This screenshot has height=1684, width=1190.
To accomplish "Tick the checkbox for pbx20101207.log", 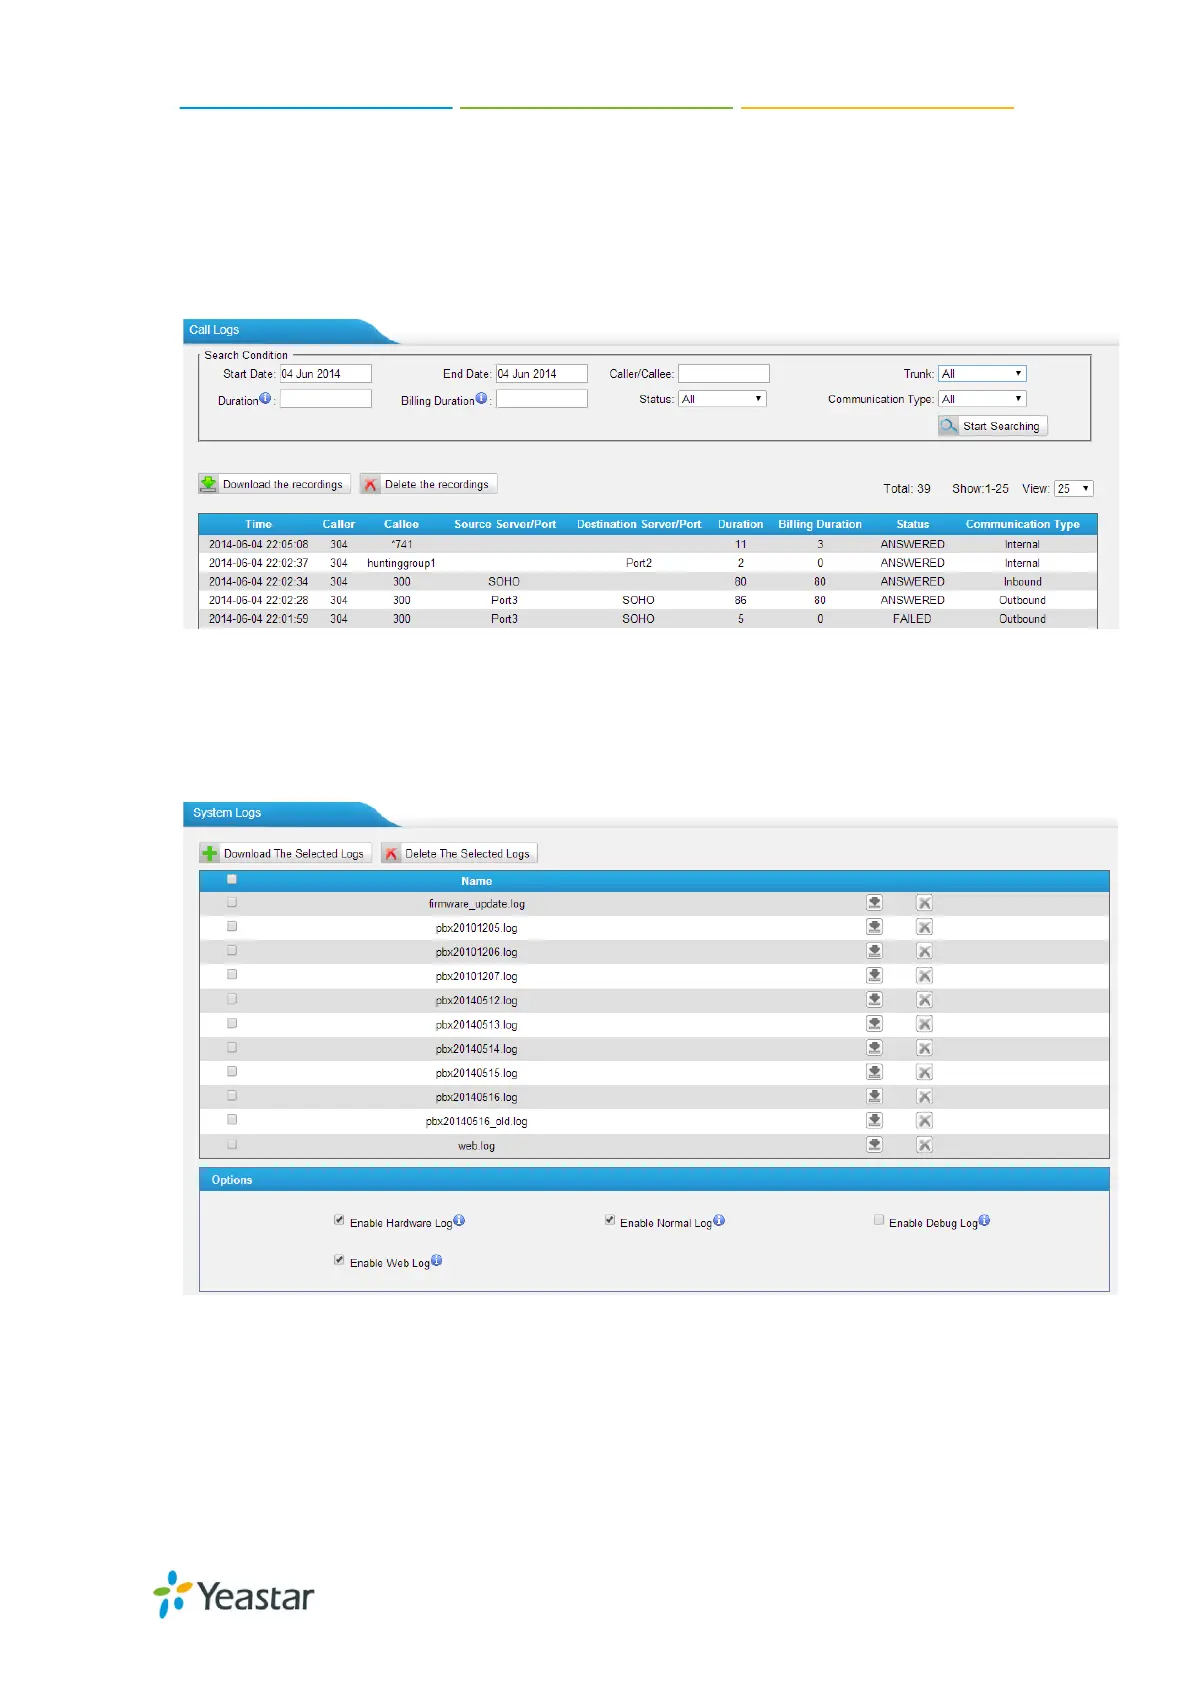I will [x=232, y=975].
